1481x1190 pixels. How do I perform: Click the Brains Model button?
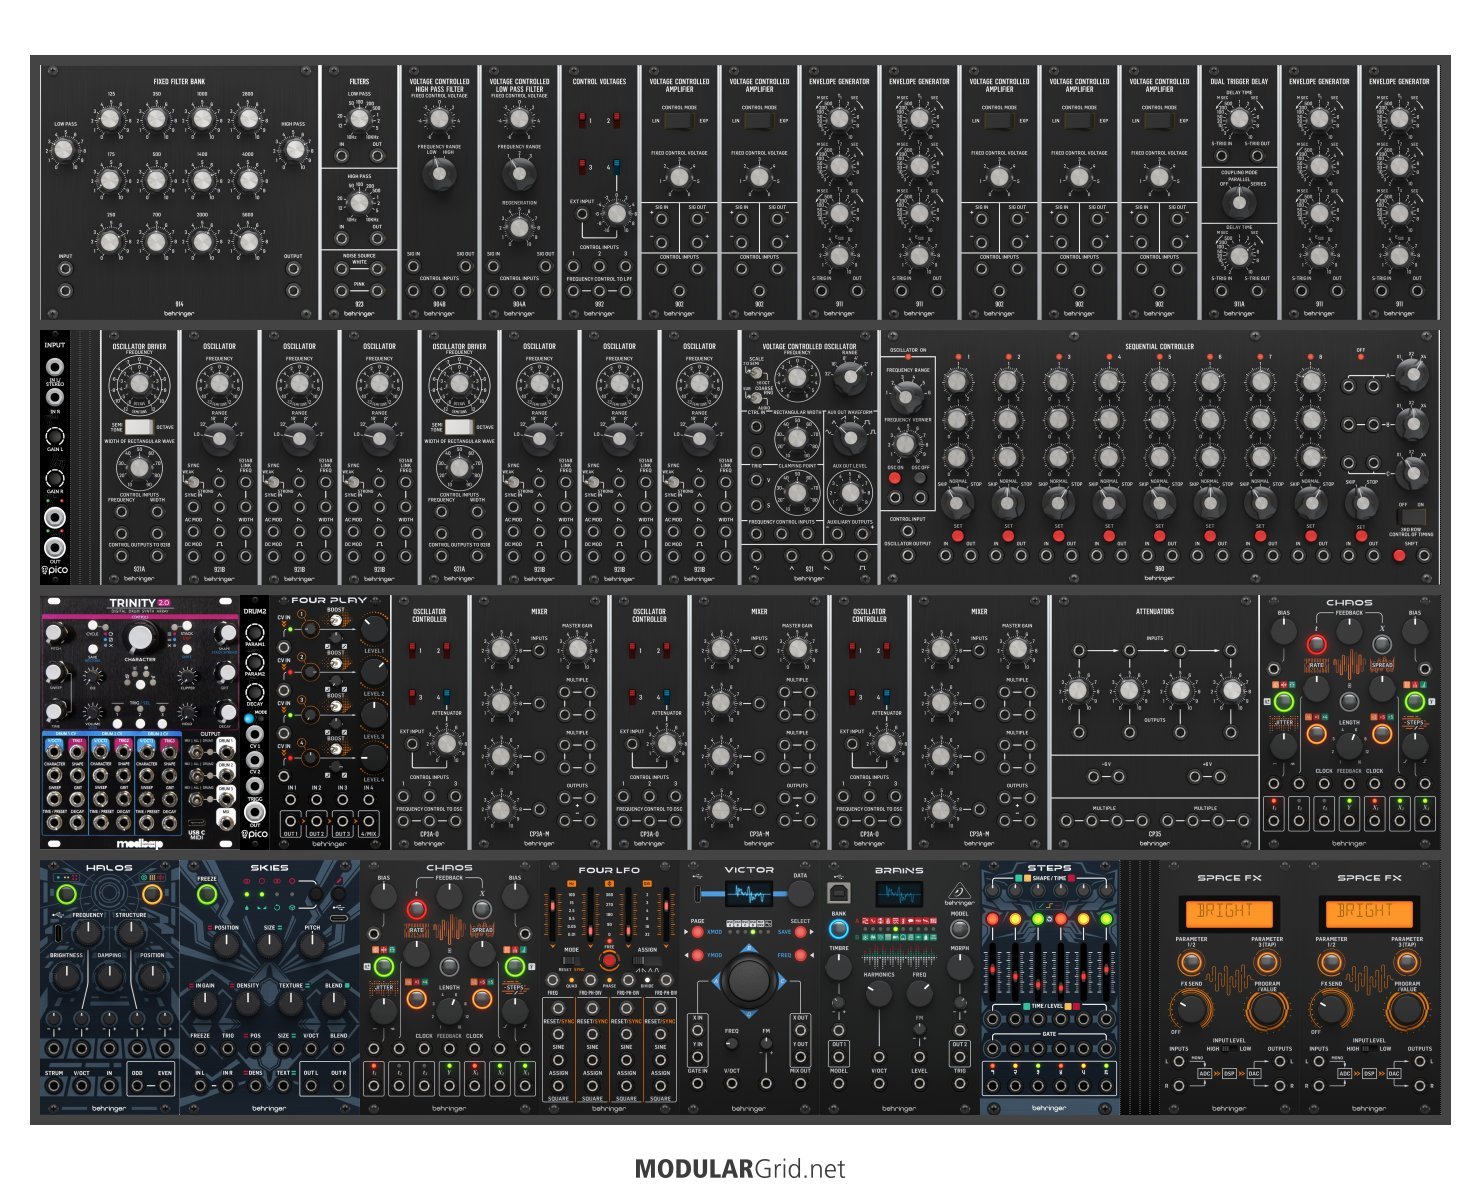pos(959,929)
